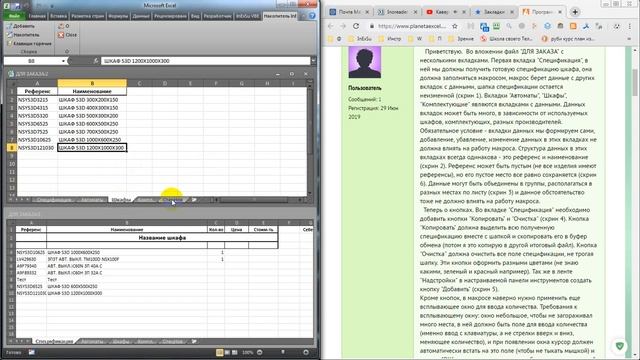Click the Name Box showing B8
This screenshot has width=640, height=360.
click(x=32, y=61)
